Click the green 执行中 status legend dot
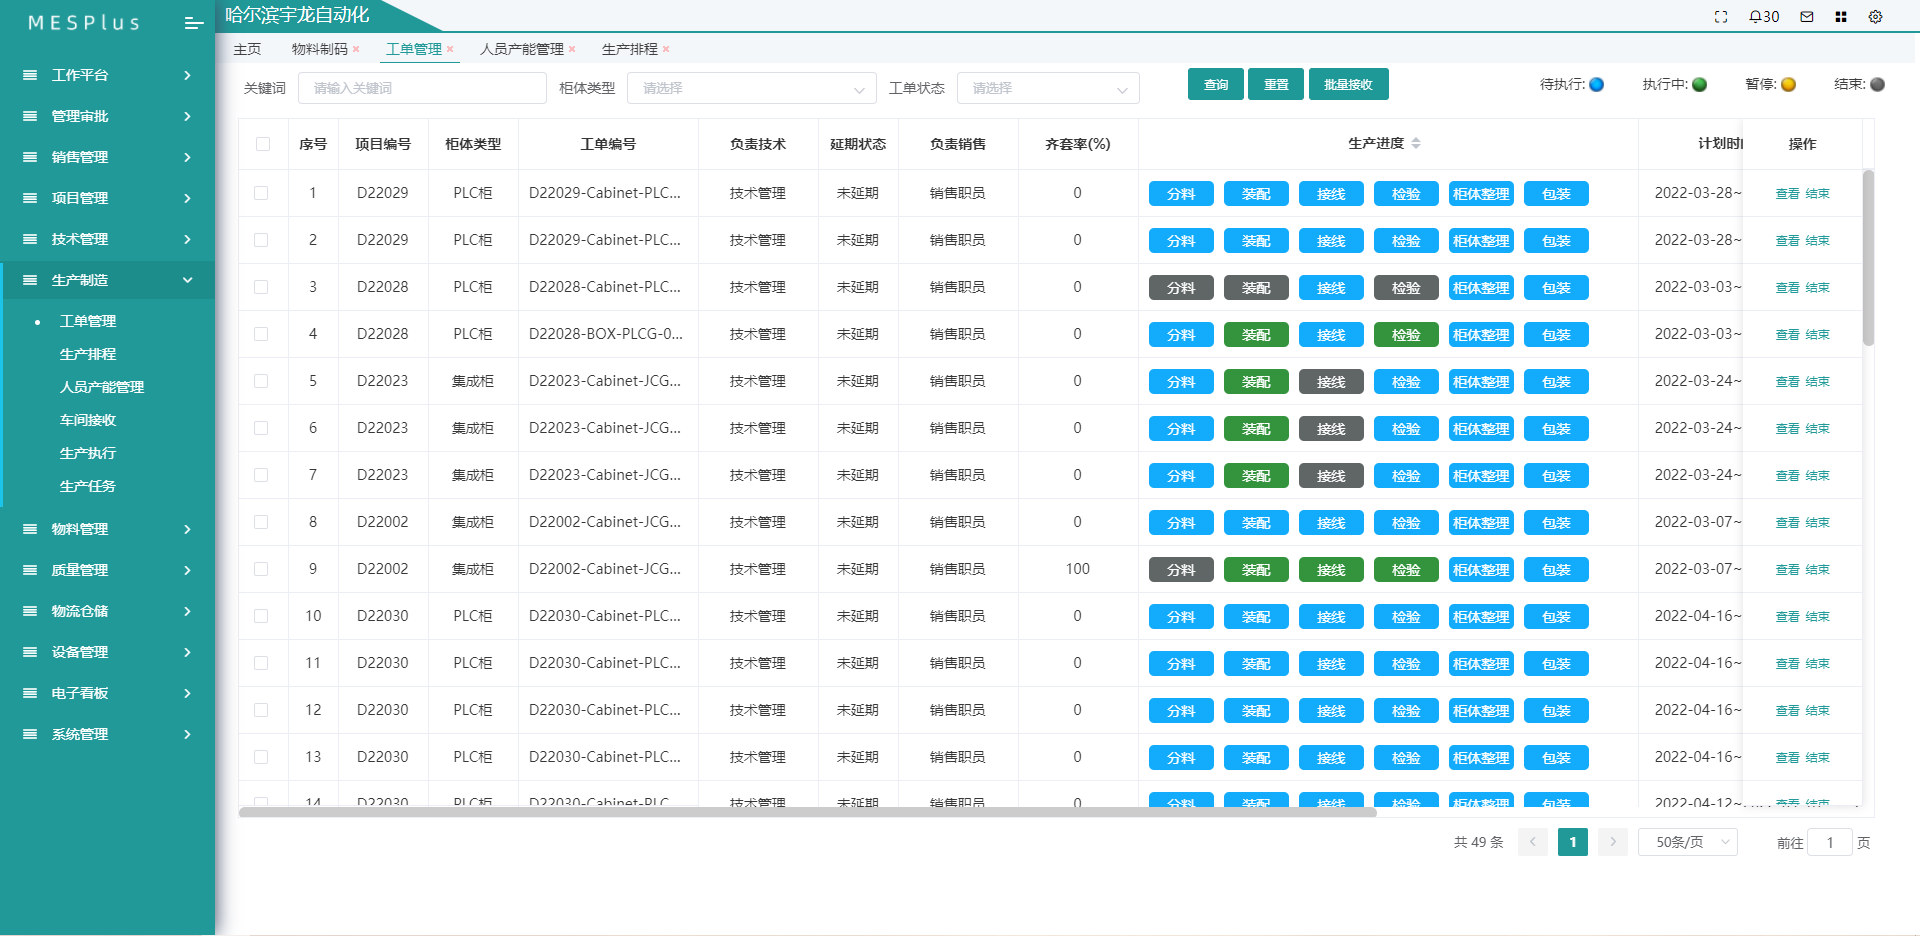 point(1699,85)
